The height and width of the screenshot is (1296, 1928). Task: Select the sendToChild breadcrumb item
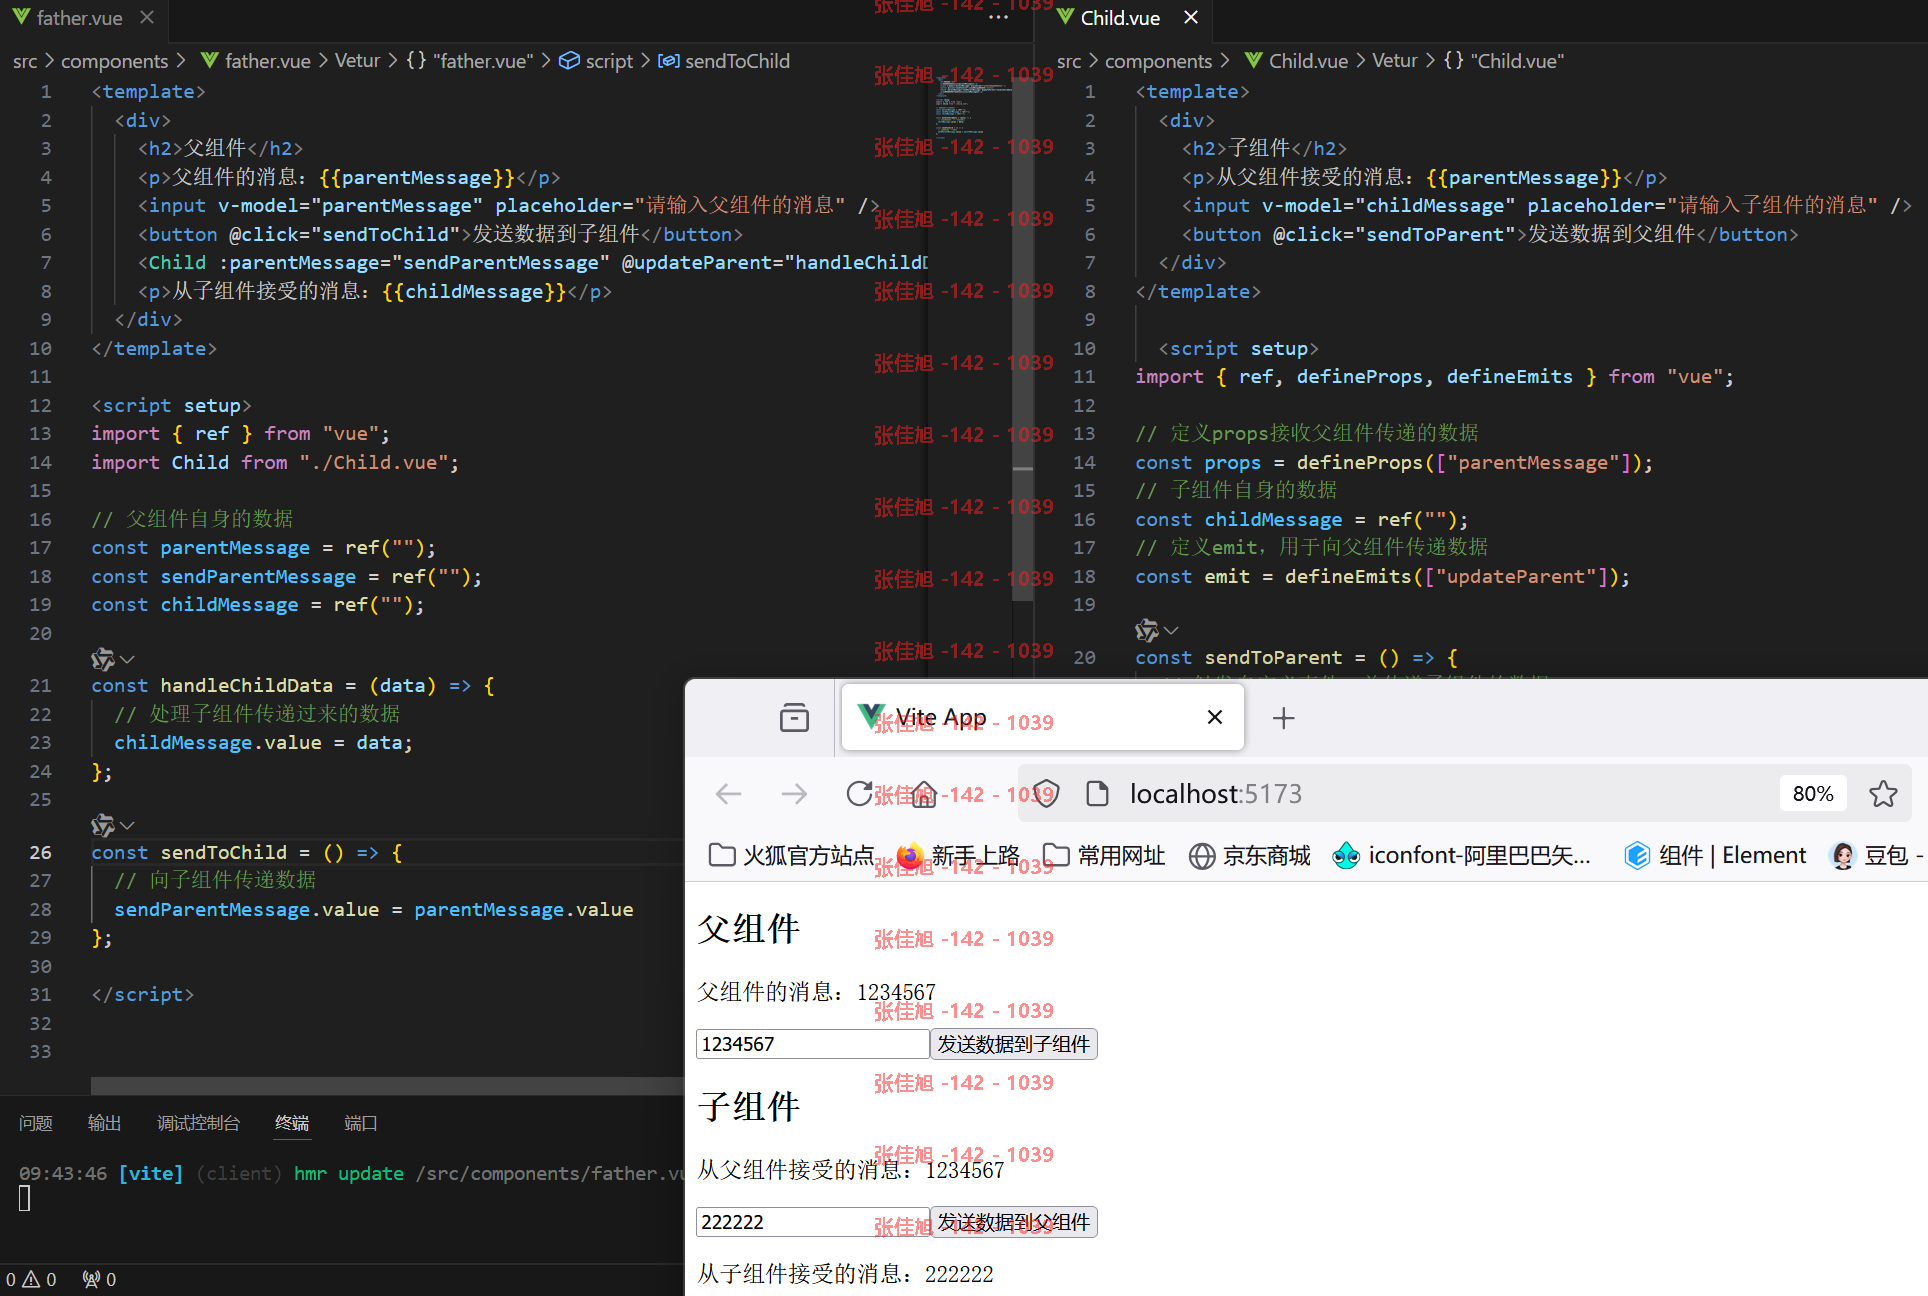click(x=737, y=61)
